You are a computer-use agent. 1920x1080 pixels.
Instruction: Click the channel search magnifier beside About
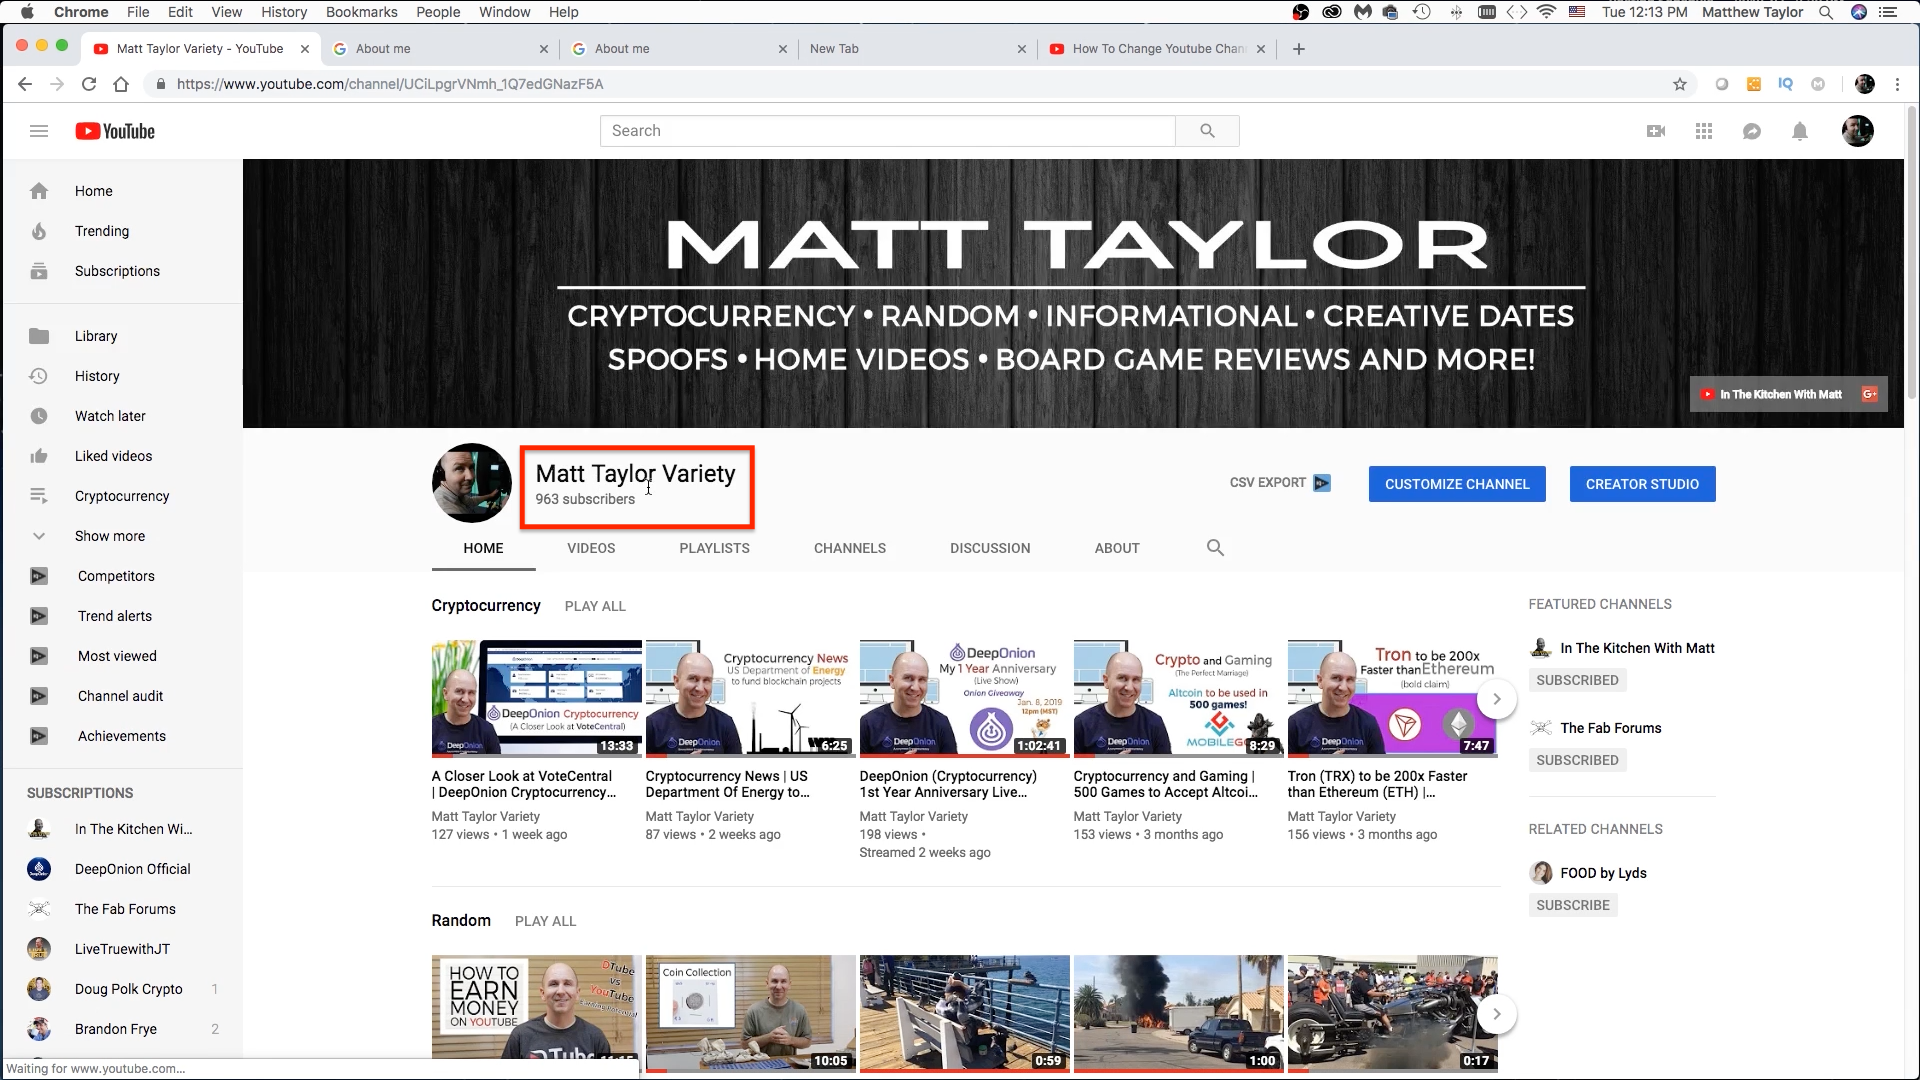click(x=1214, y=548)
